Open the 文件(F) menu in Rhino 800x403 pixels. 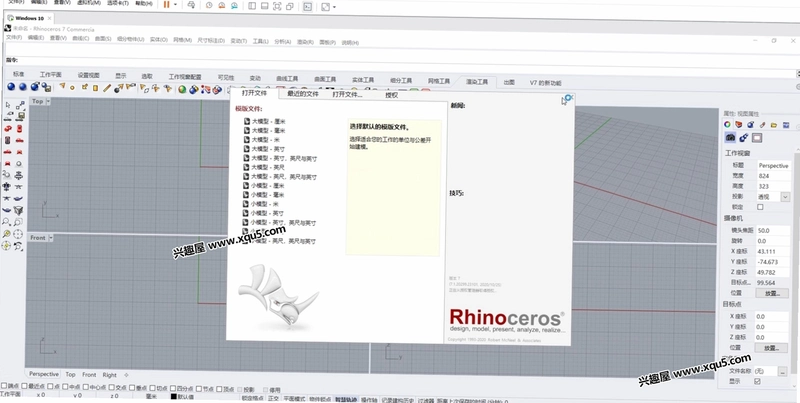(x=14, y=37)
